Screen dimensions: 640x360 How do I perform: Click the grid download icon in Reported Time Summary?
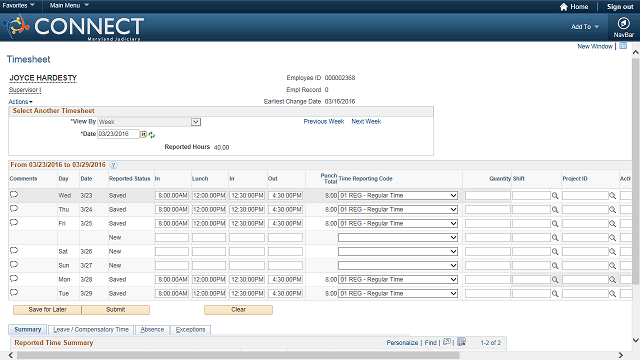pos(461,342)
